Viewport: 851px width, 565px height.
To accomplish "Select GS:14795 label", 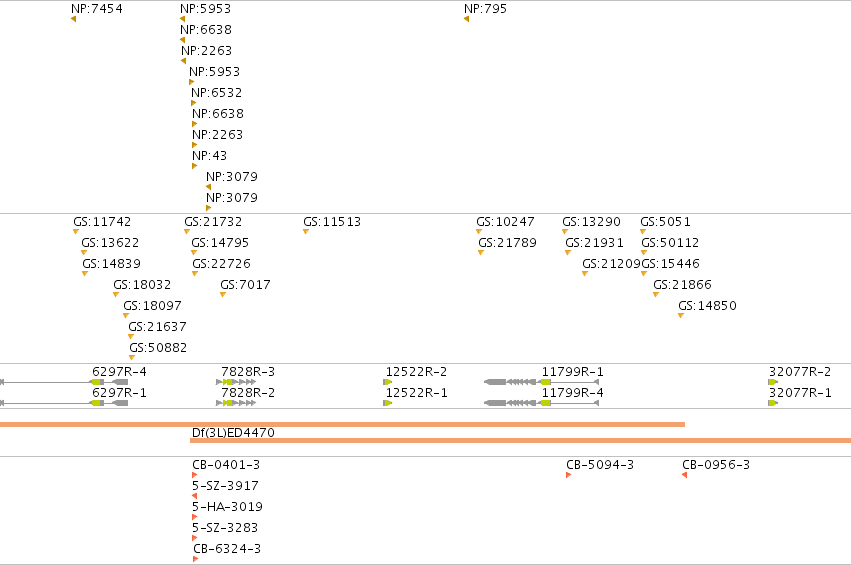I will point(220,243).
